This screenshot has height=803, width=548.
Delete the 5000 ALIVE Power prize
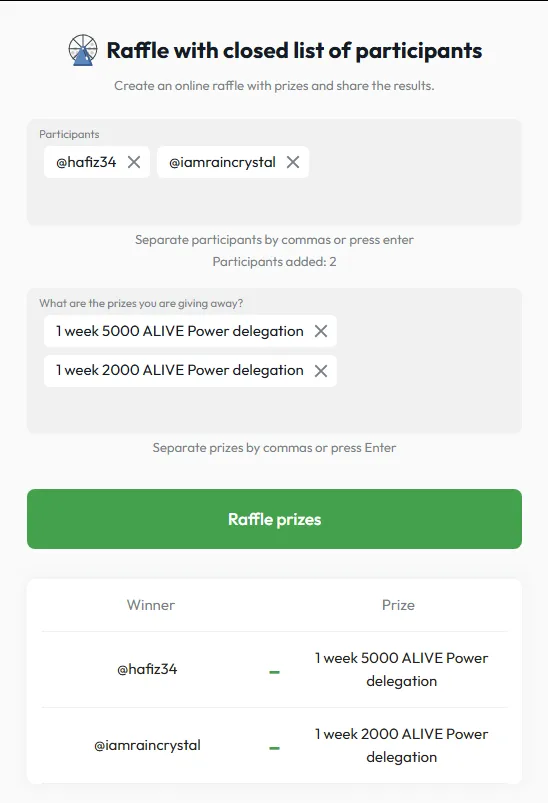(321, 331)
